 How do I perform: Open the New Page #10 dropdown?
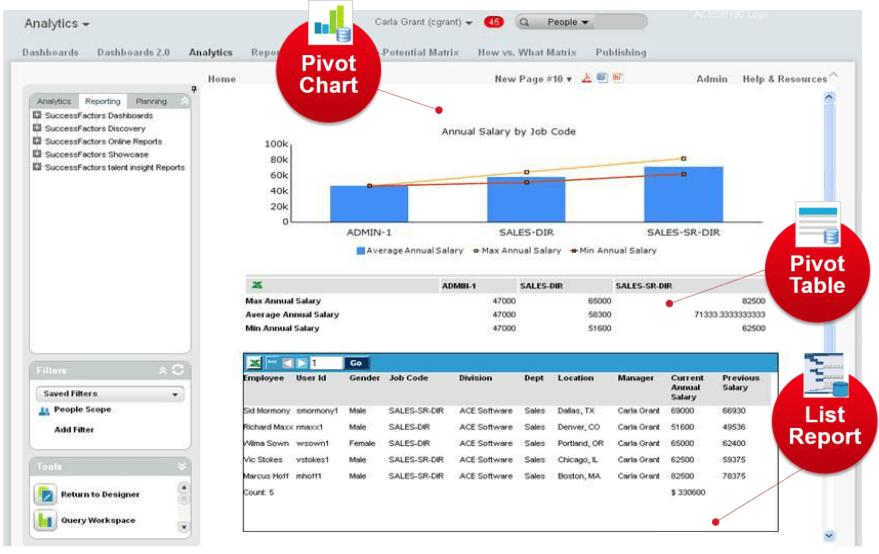[533, 79]
